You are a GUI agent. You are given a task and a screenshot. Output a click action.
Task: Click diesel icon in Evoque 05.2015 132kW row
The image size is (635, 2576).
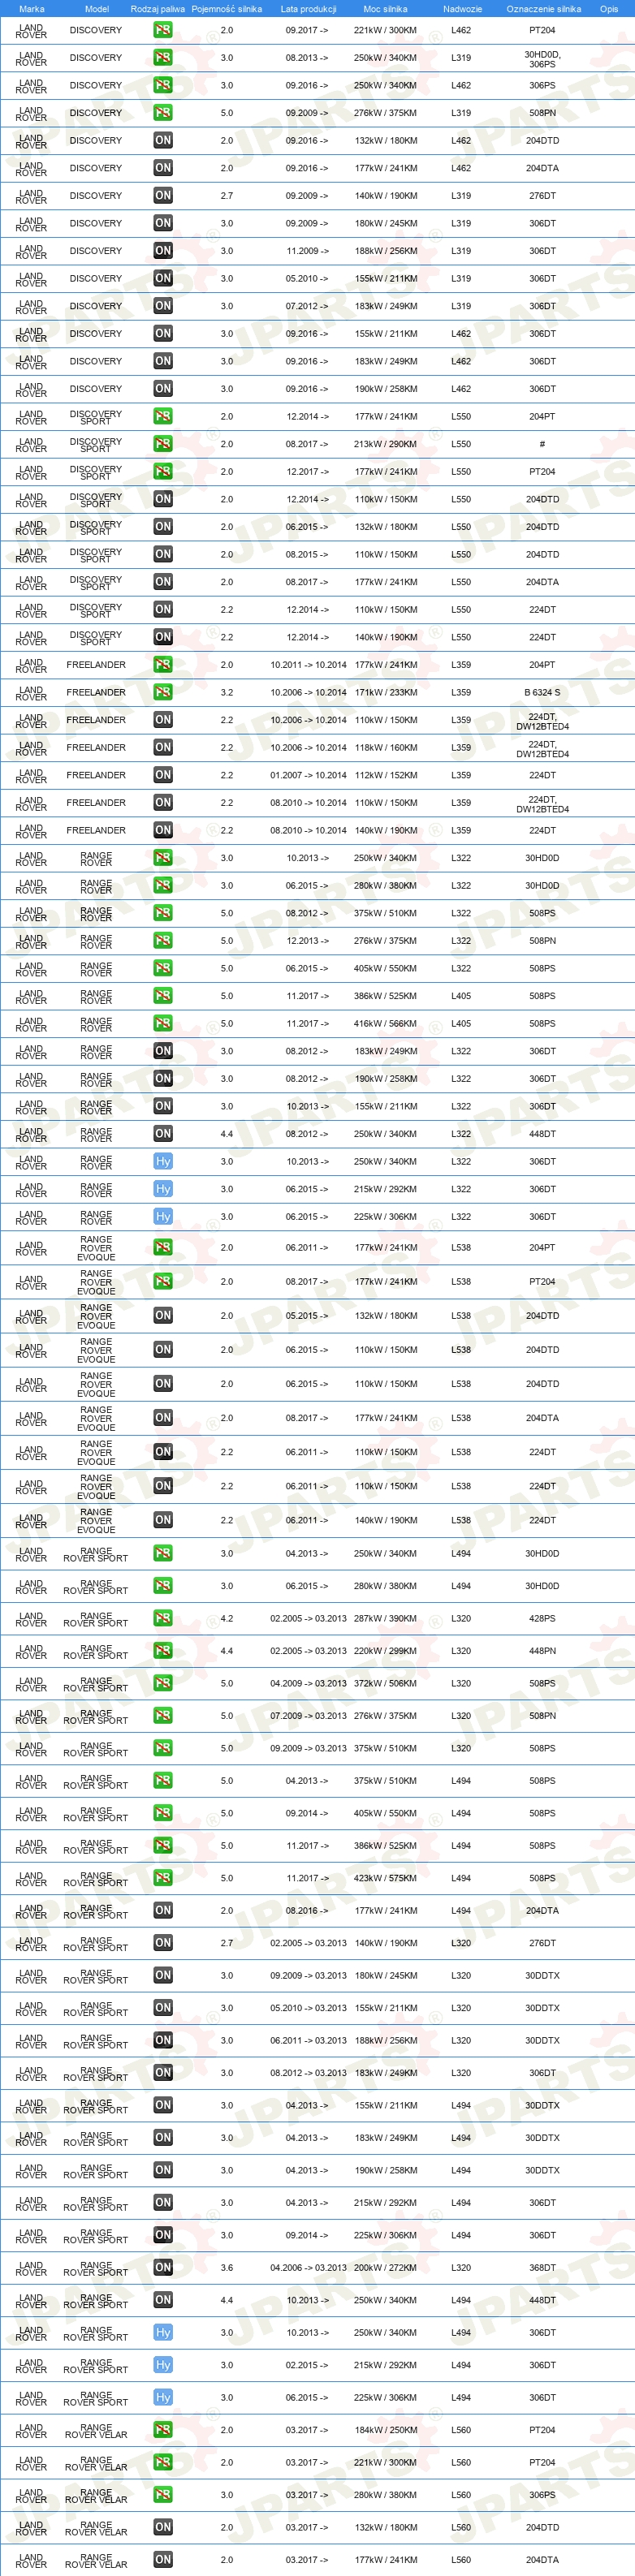click(x=162, y=1316)
